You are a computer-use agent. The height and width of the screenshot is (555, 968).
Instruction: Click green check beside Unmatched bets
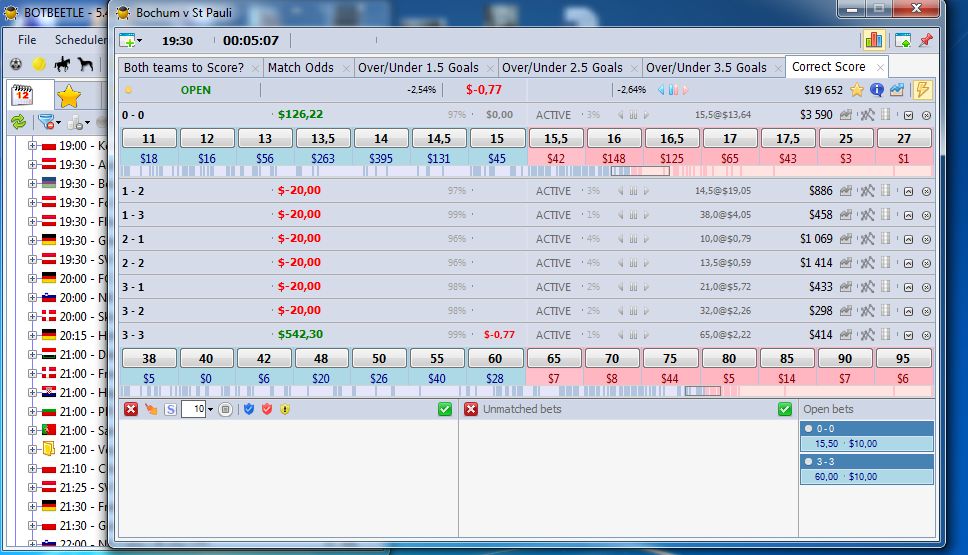coord(785,409)
